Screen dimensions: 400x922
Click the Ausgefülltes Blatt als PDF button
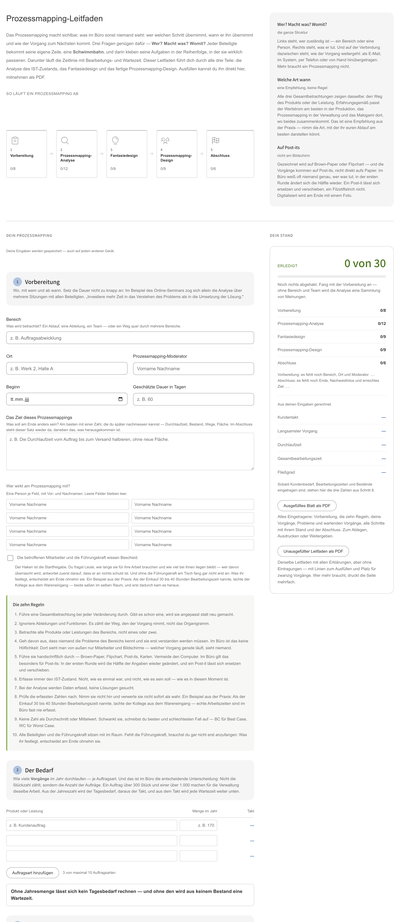(x=307, y=505)
